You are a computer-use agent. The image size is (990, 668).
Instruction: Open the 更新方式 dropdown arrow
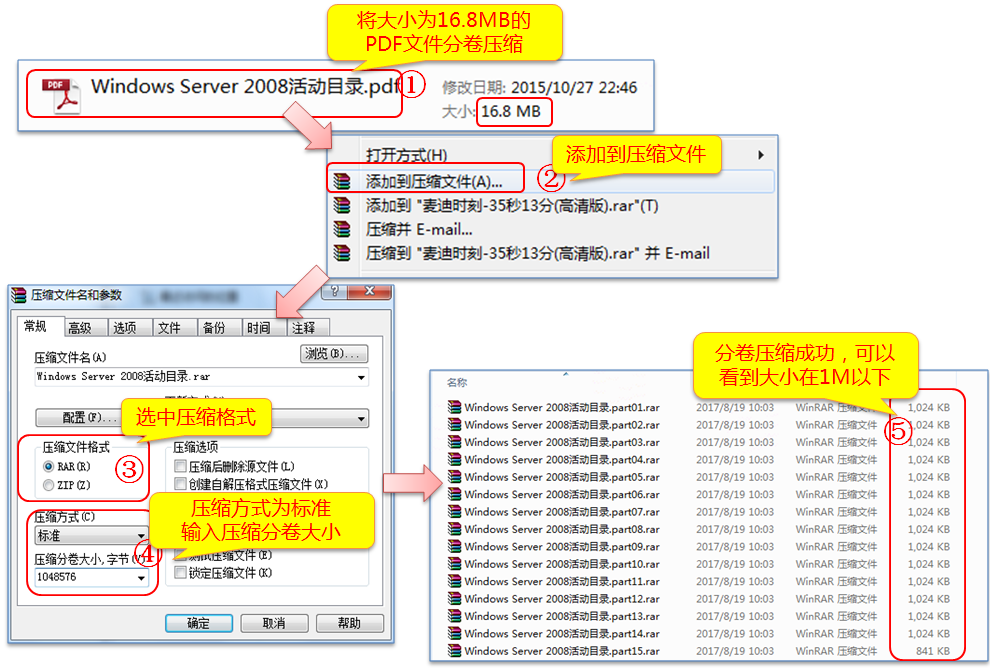361,418
